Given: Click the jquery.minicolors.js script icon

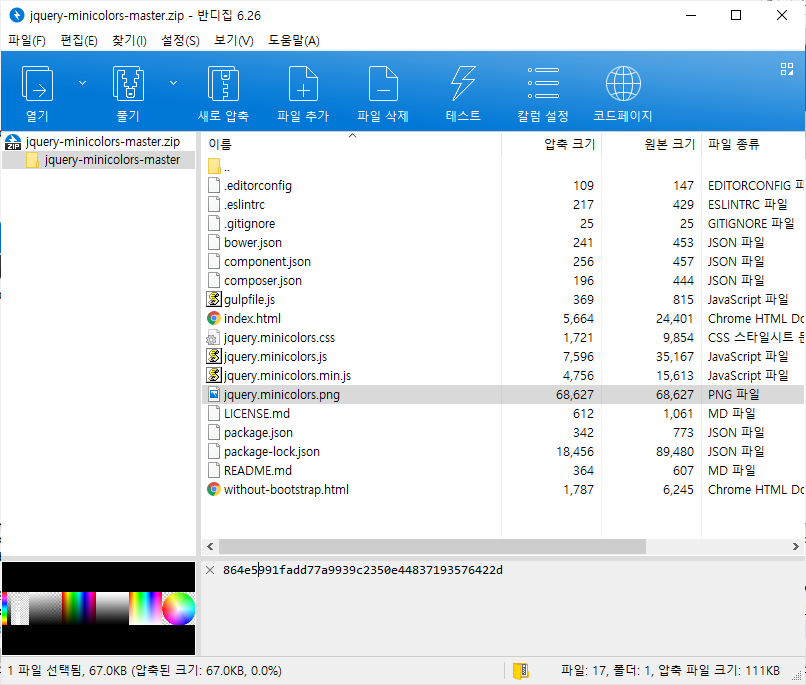Looking at the screenshot, I should (214, 356).
